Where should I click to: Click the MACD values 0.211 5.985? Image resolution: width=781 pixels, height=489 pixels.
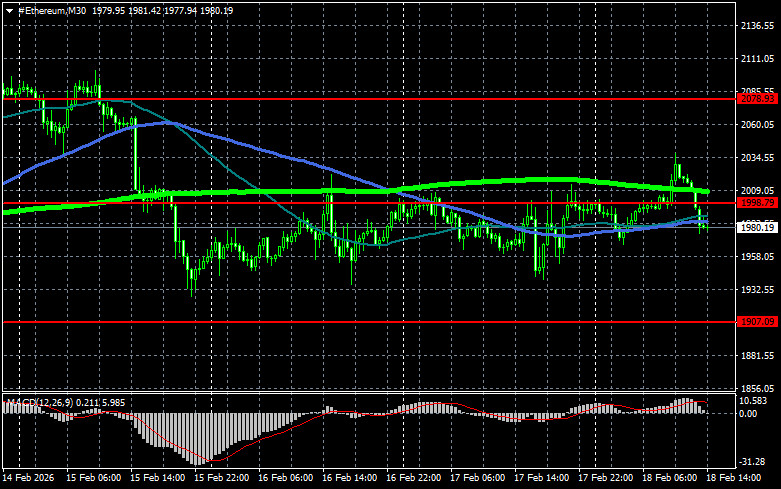[101, 402]
